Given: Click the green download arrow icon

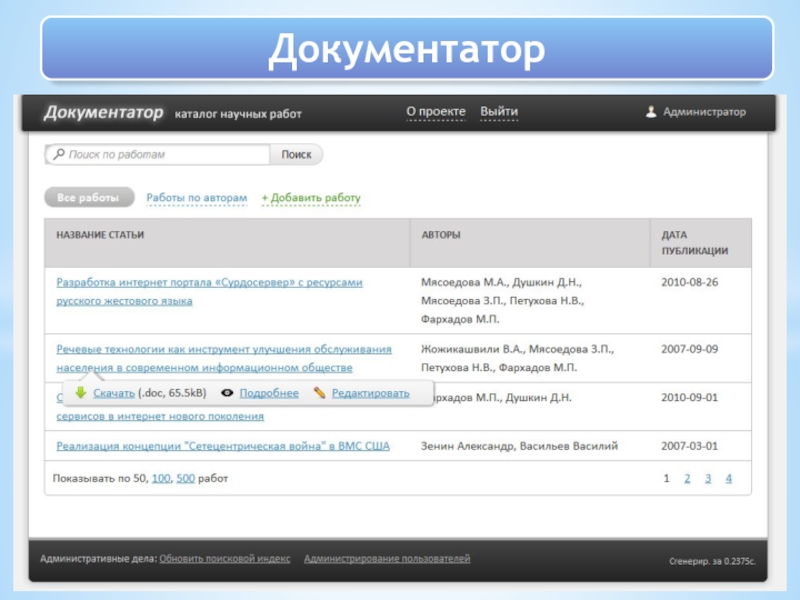Looking at the screenshot, I should pos(81,393).
